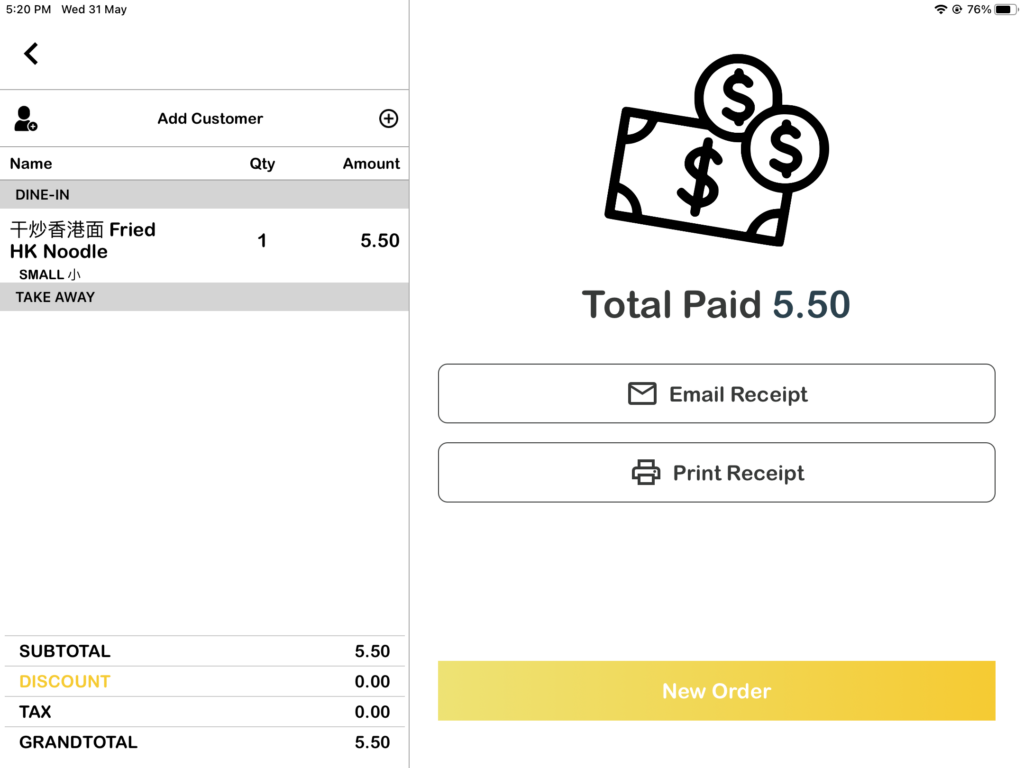Select the DINE-IN section header
The height and width of the screenshot is (768, 1024).
point(204,195)
